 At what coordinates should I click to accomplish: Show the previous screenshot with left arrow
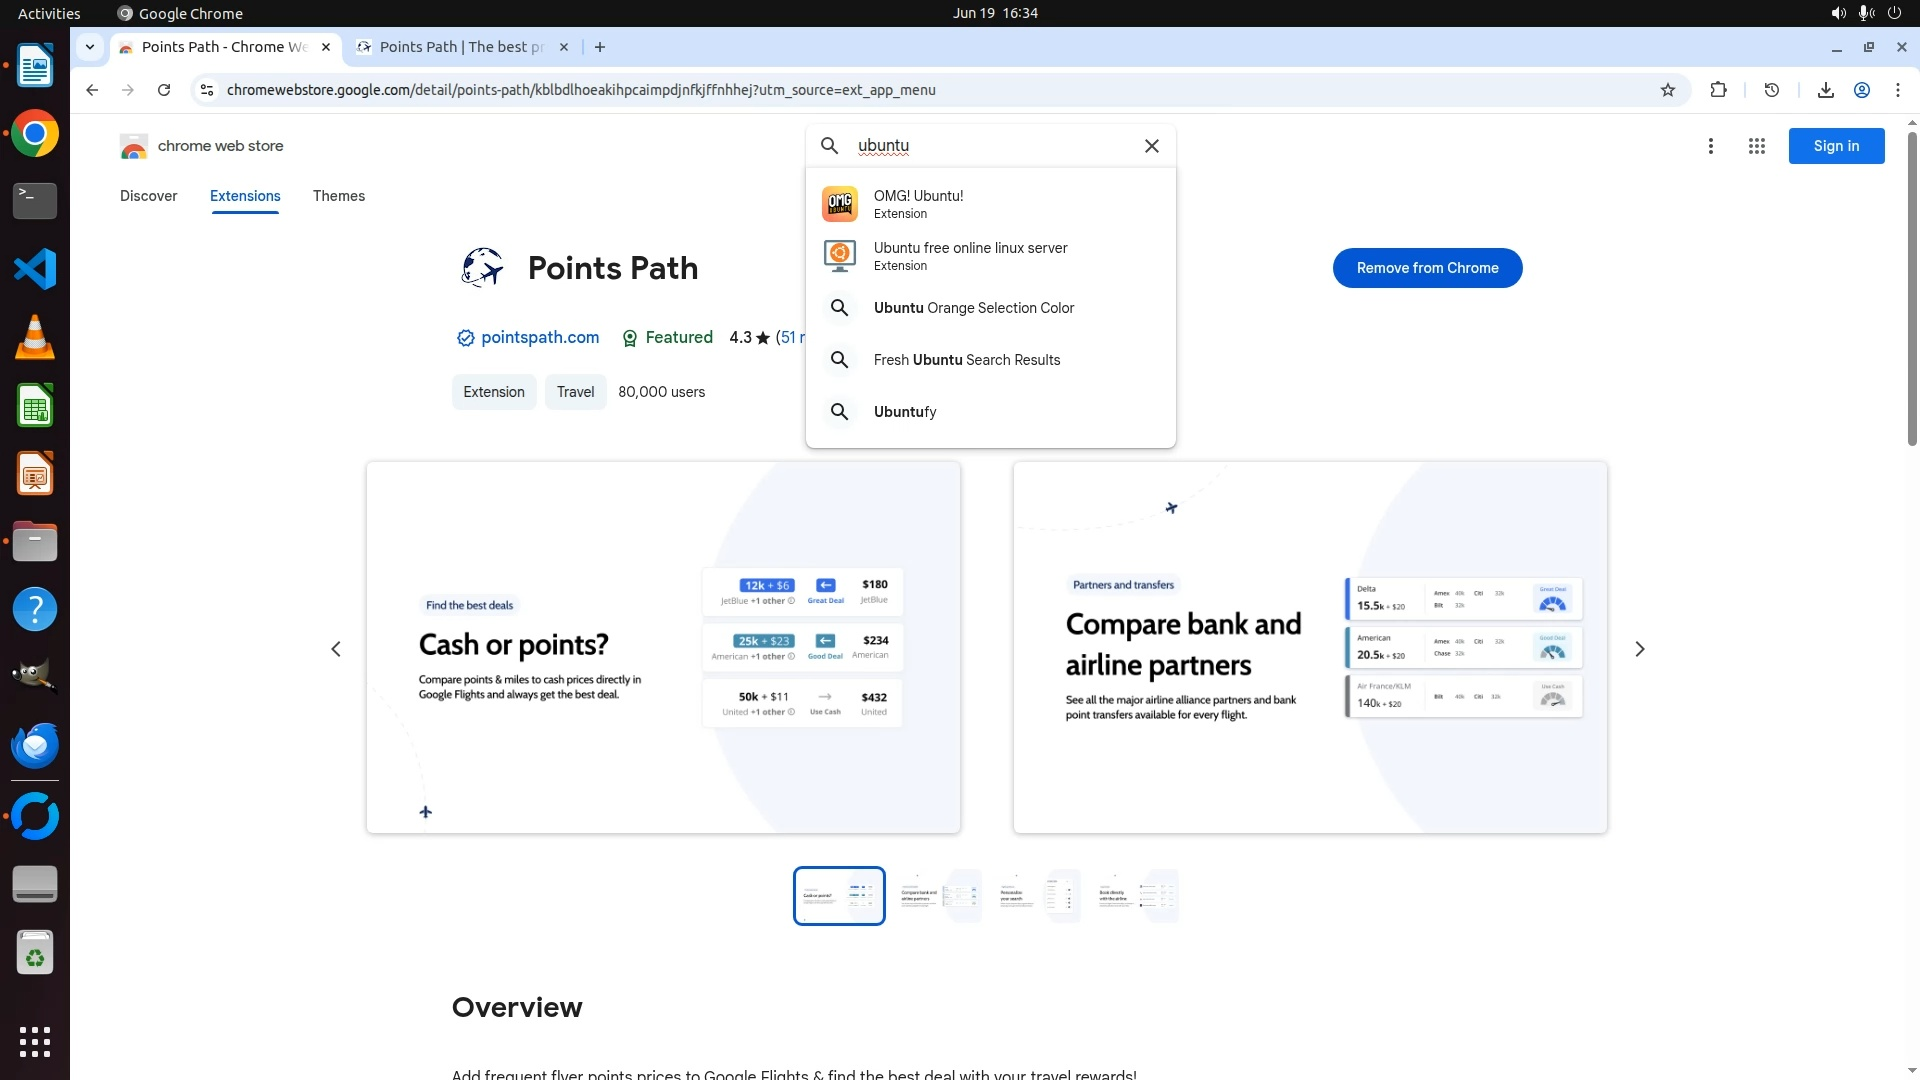point(336,649)
